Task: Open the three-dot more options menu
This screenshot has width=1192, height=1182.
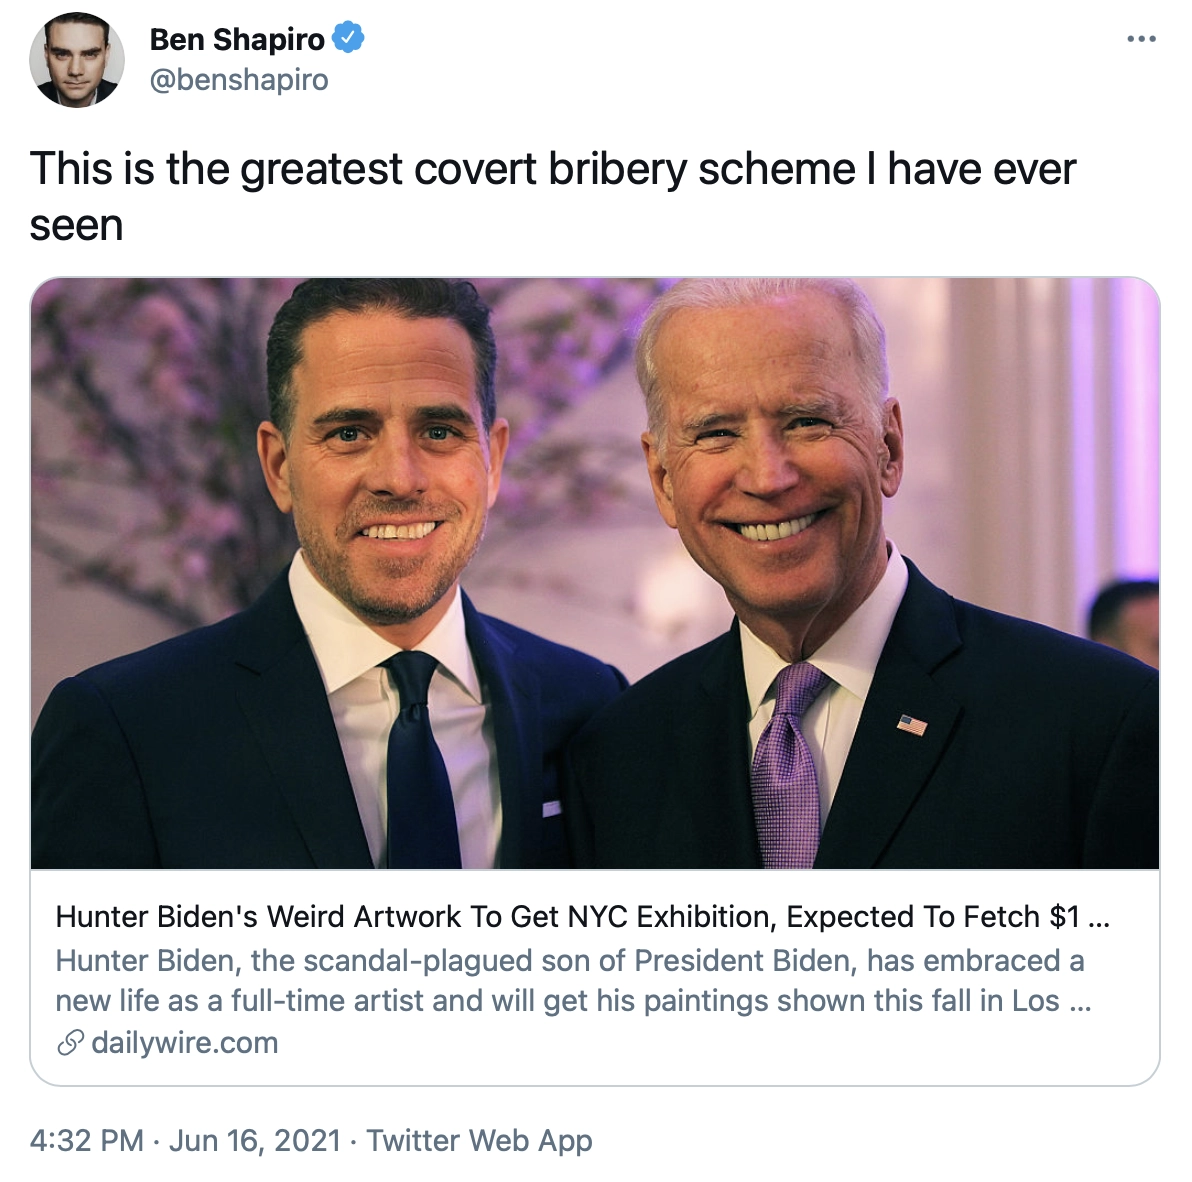Action: [x=1141, y=39]
